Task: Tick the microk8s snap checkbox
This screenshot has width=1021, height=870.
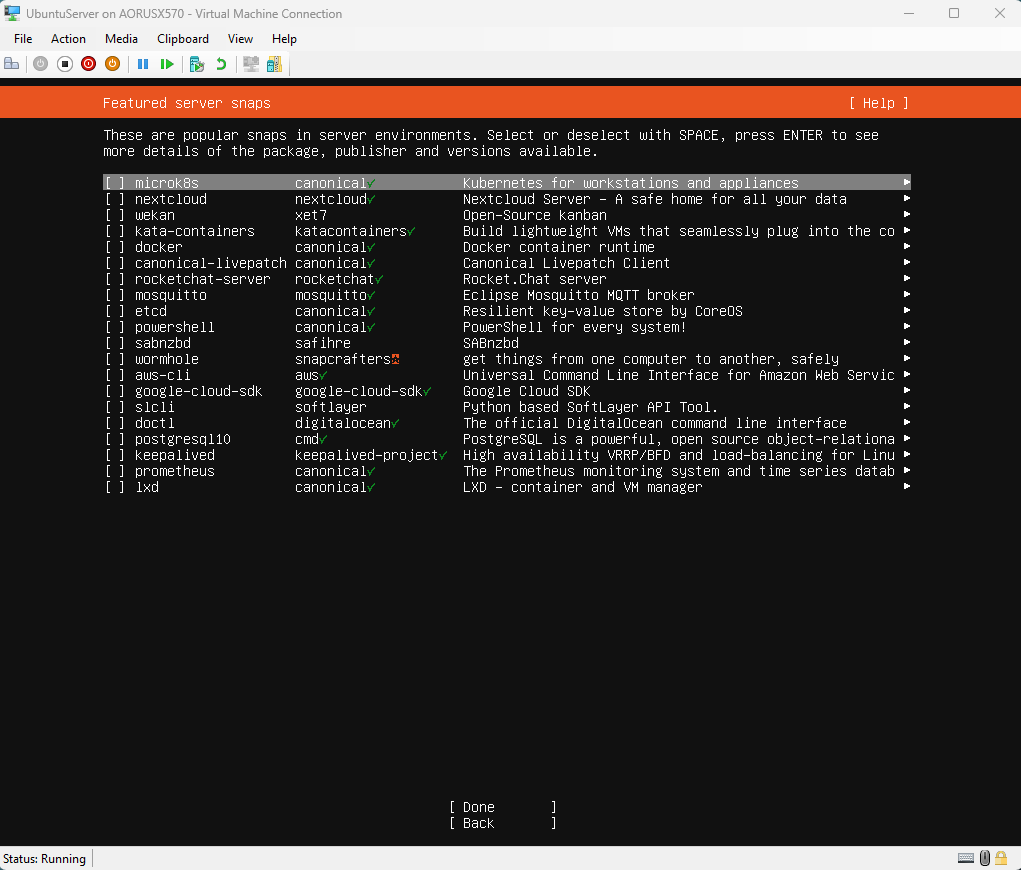Action: coord(115,183)
